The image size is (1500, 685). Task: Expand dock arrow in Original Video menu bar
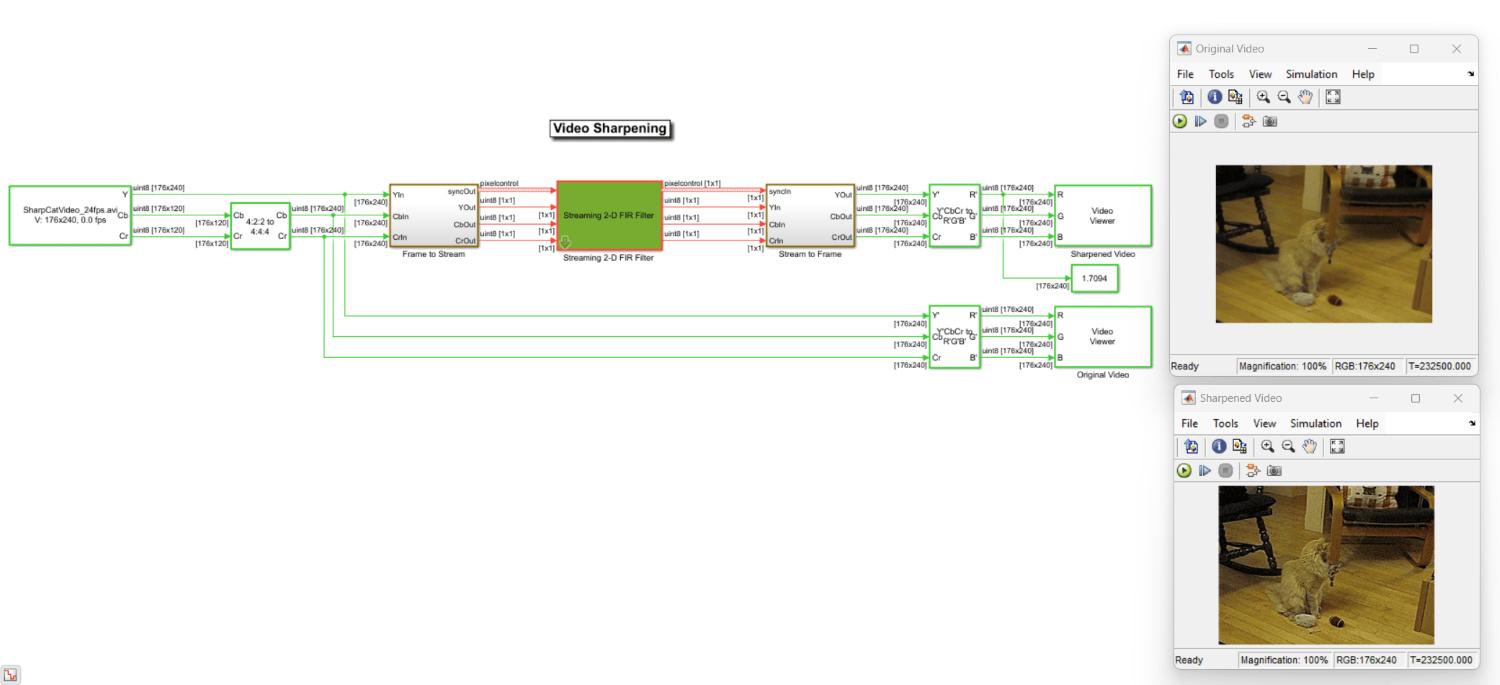[x=1471, y=74]
